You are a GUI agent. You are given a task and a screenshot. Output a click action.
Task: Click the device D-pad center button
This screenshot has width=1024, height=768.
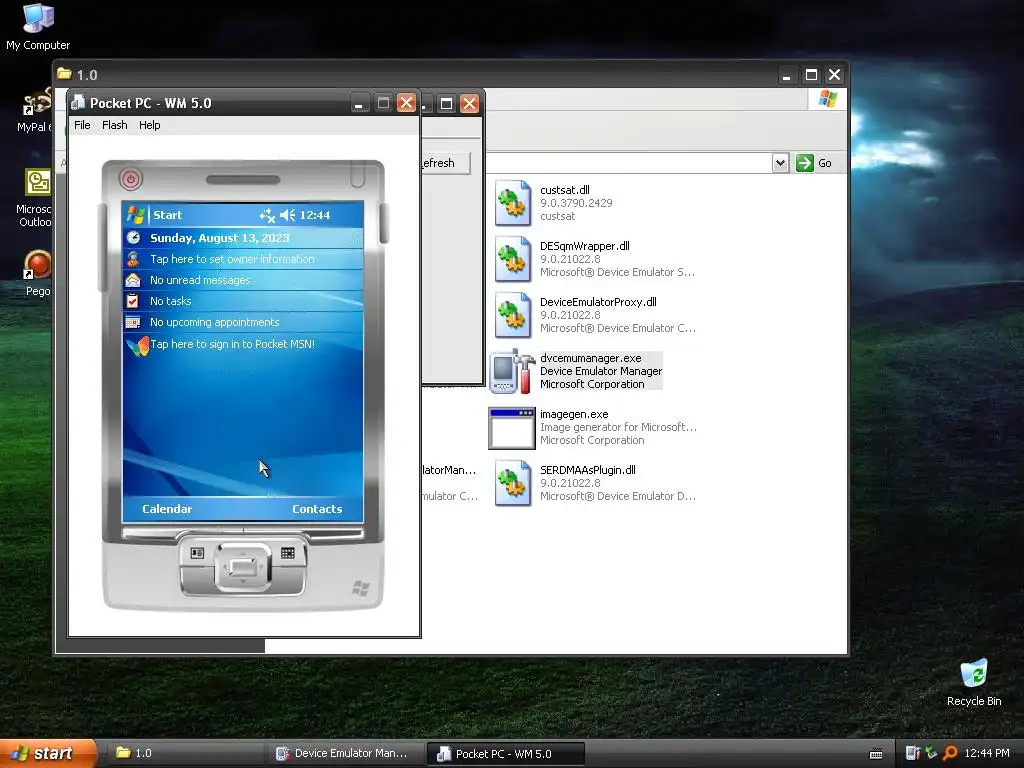[243, 567]
